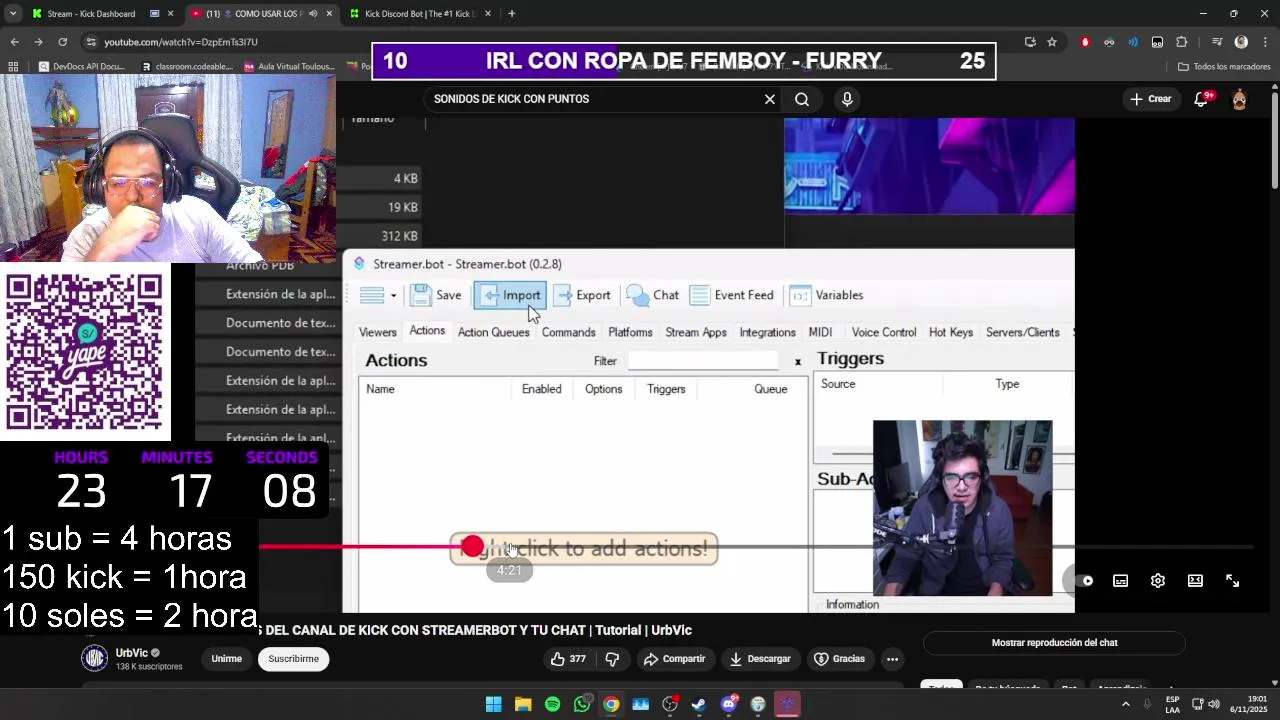The height and width of the screenshot is (720, 1280).
Task: Toggle the YouTube autoplay switch
Action: pyautogui.click(x=1084, y=581)
